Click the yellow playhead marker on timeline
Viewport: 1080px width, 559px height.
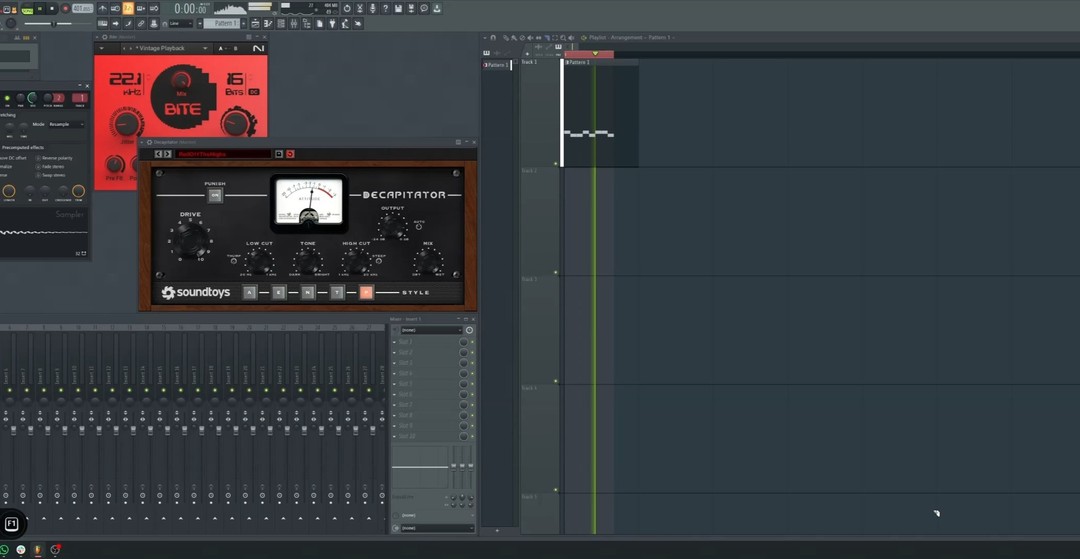[595, 53]
